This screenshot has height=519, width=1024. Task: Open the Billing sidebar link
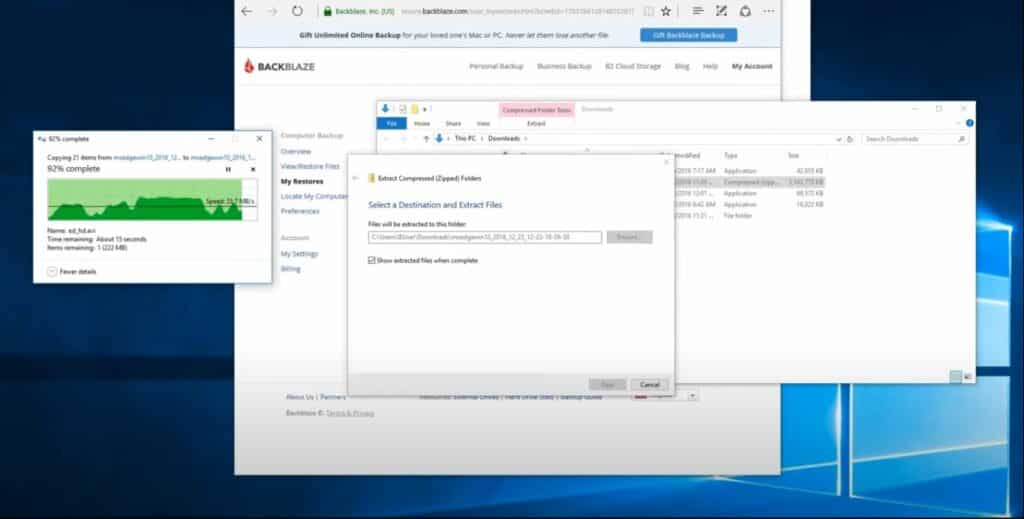point(291,269)
